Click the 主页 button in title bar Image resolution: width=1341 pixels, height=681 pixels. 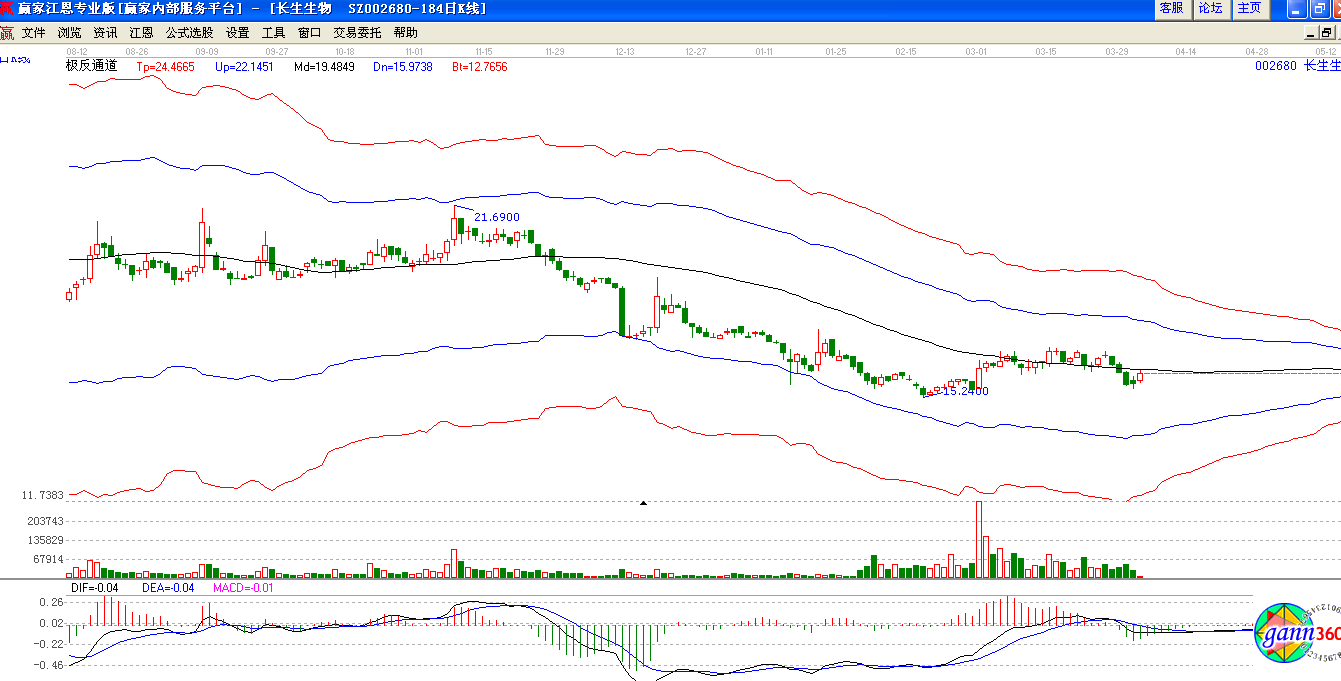pyautogui.click(x=1250, y=9)
